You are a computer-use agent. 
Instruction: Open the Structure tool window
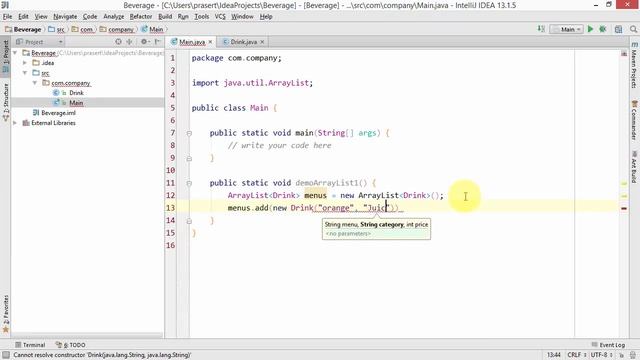pyautogui.click(x=6, y=102)
